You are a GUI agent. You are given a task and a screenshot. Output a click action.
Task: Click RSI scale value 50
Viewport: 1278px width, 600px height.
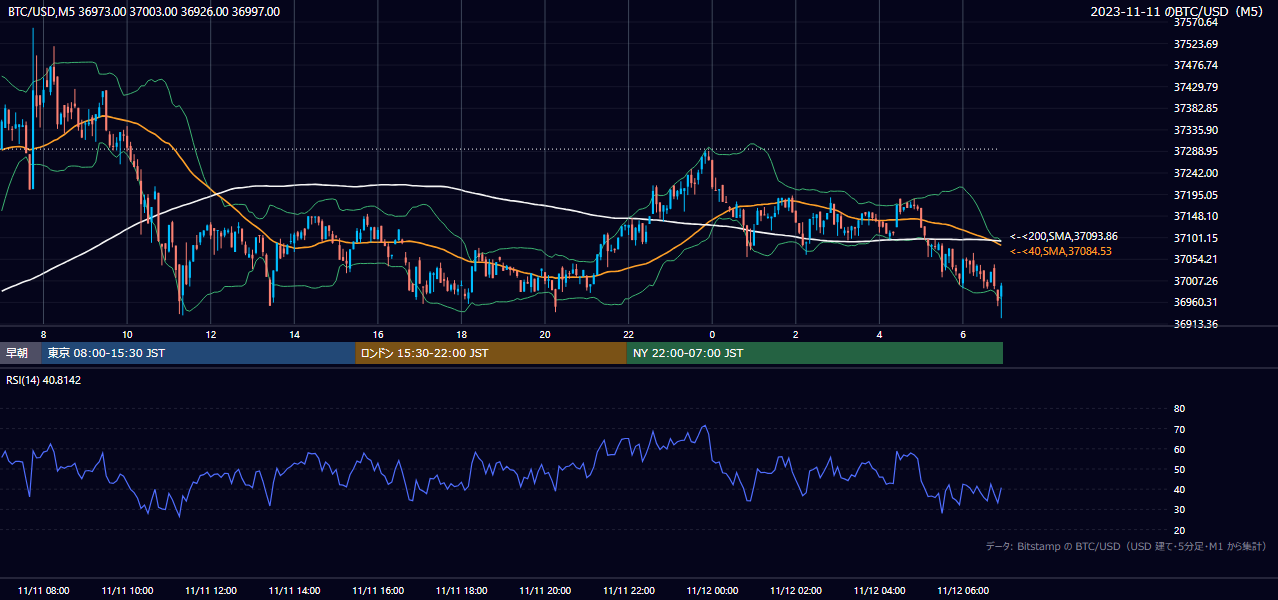click(x=1179, y=469)
